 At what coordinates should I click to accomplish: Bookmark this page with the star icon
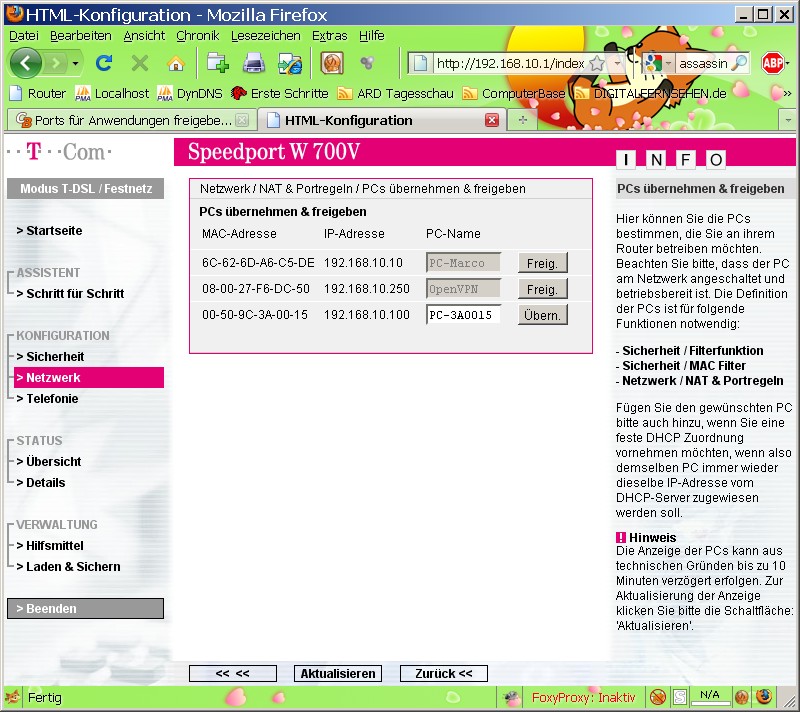coord(596,63)
